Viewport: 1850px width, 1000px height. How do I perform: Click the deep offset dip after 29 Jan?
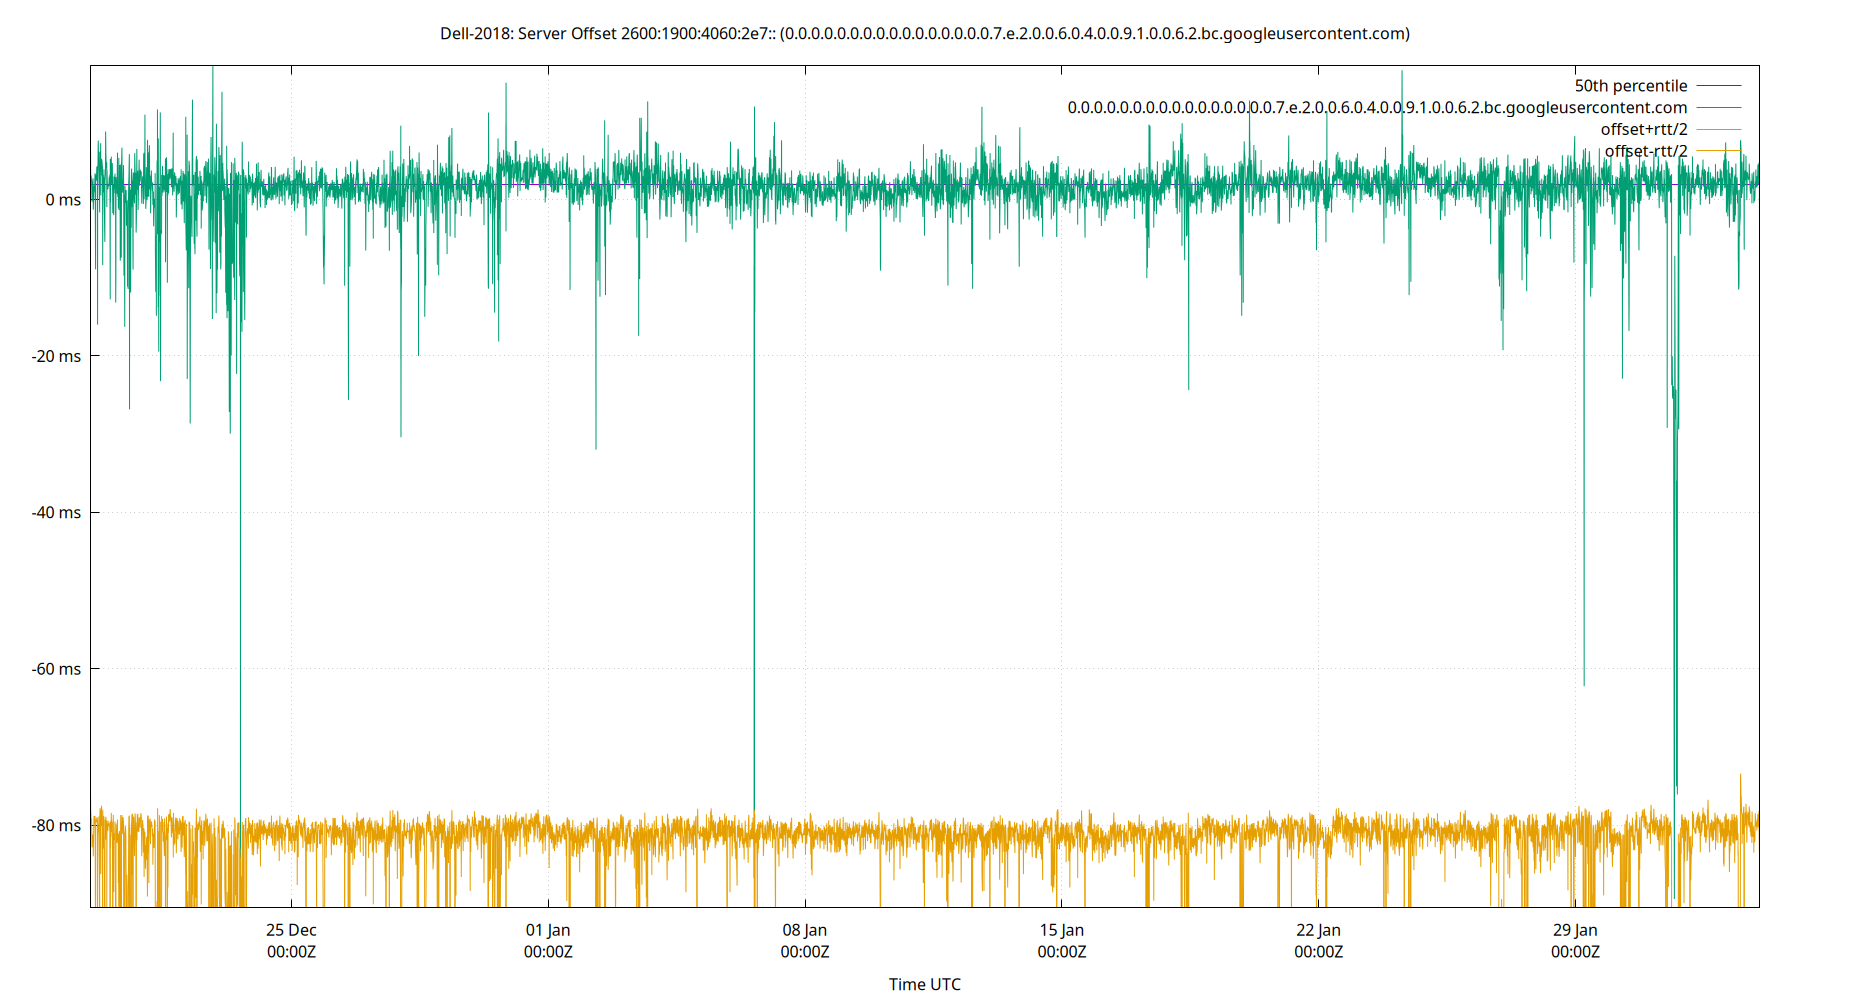click(x=1676, y=500)
